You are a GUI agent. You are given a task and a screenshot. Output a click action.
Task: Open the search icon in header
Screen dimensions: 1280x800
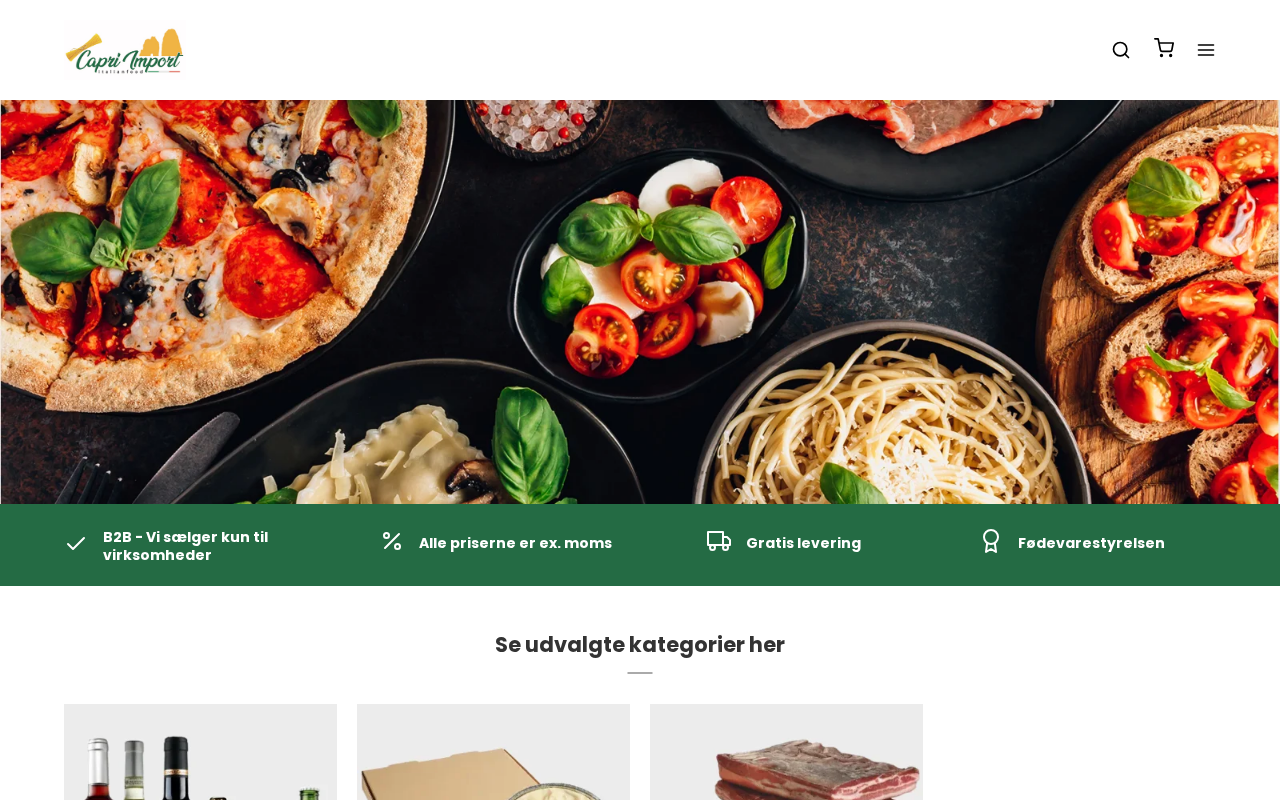point(1121,50)
